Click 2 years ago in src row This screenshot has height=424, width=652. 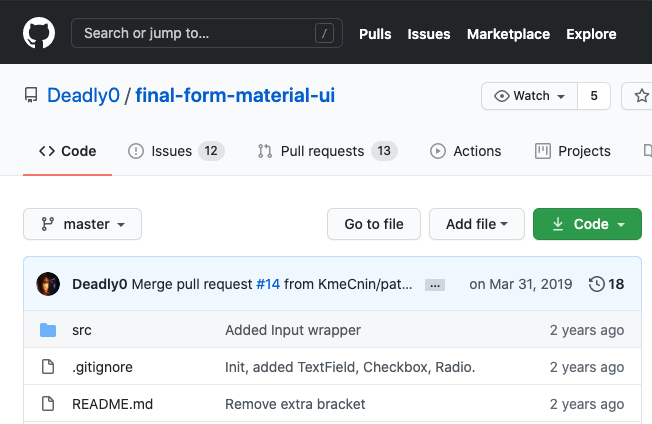pyautogui.click(x=587, y=330)
